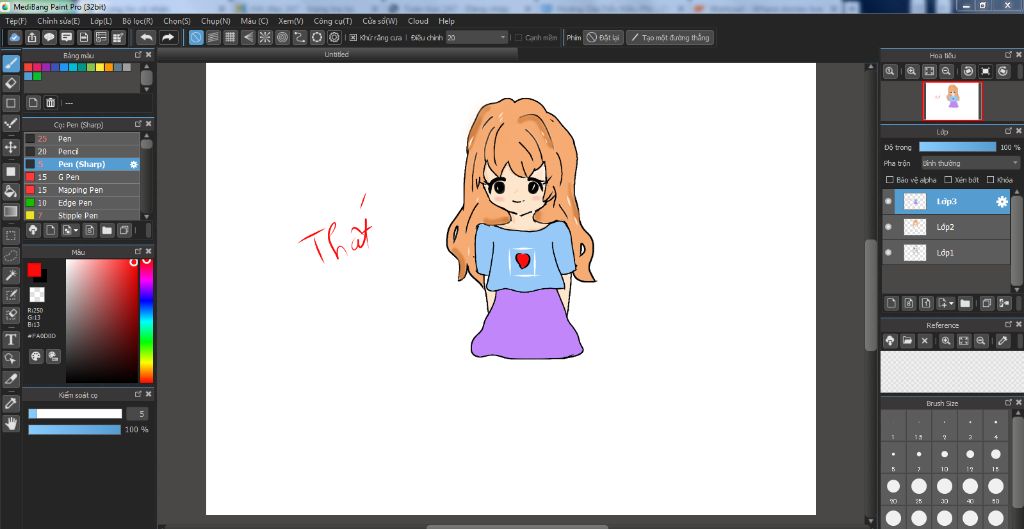The image size is (1024, 529).
Task: Open the Cloud menu
Action: [418, 21]
